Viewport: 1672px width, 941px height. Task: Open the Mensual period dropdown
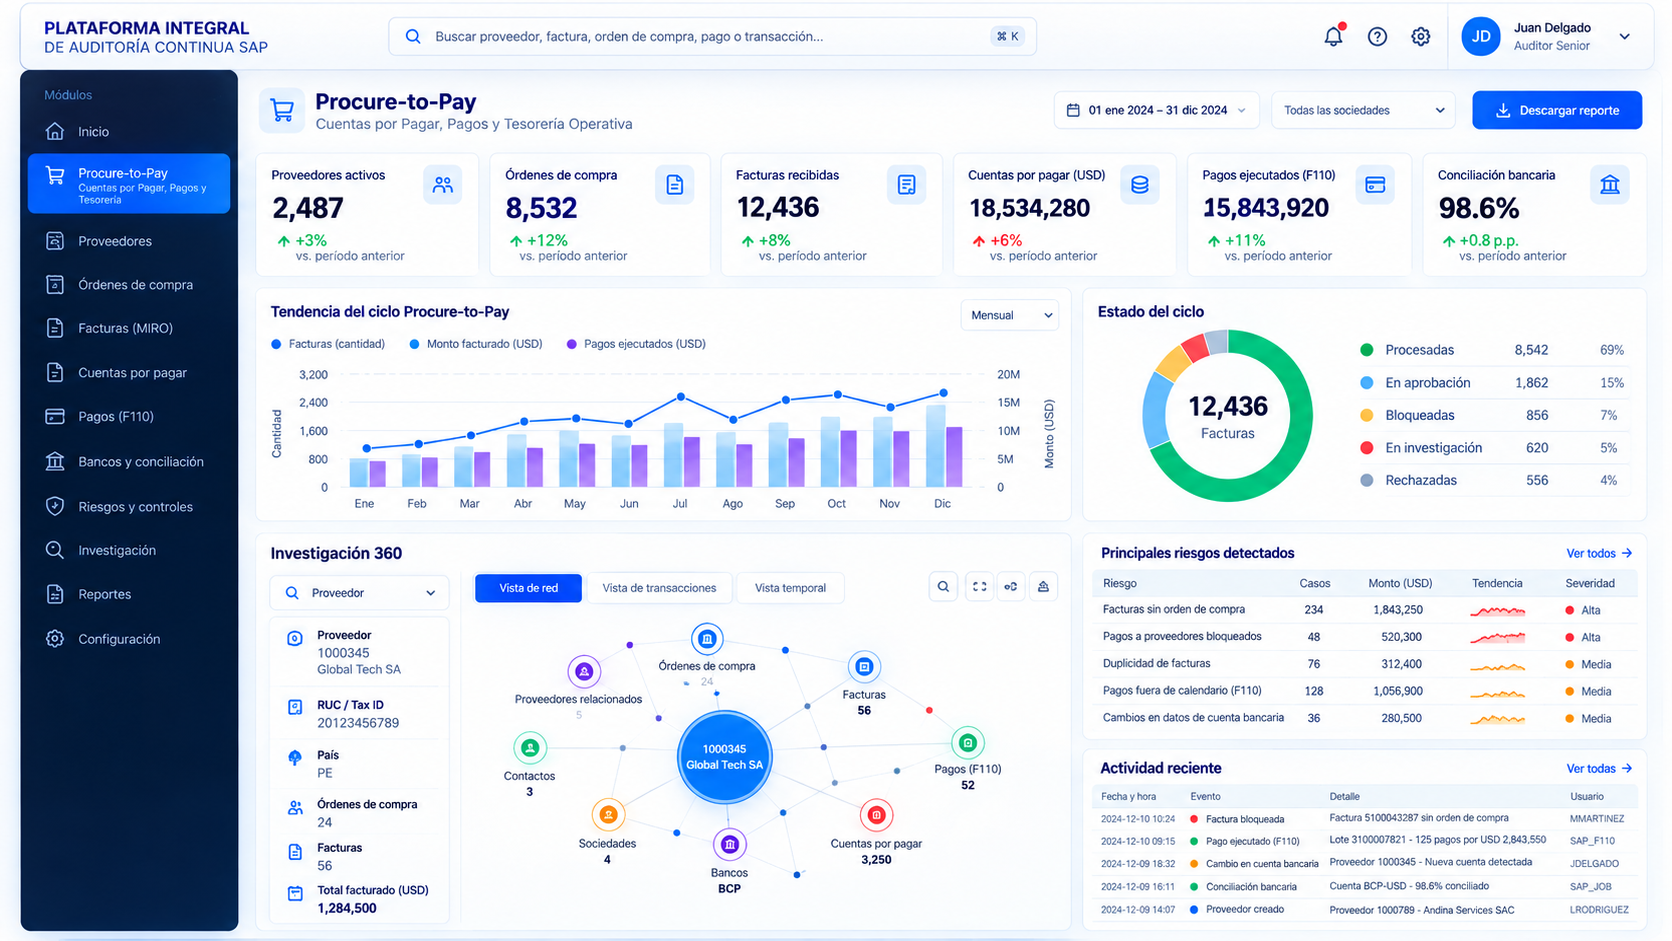[1011, 315]
